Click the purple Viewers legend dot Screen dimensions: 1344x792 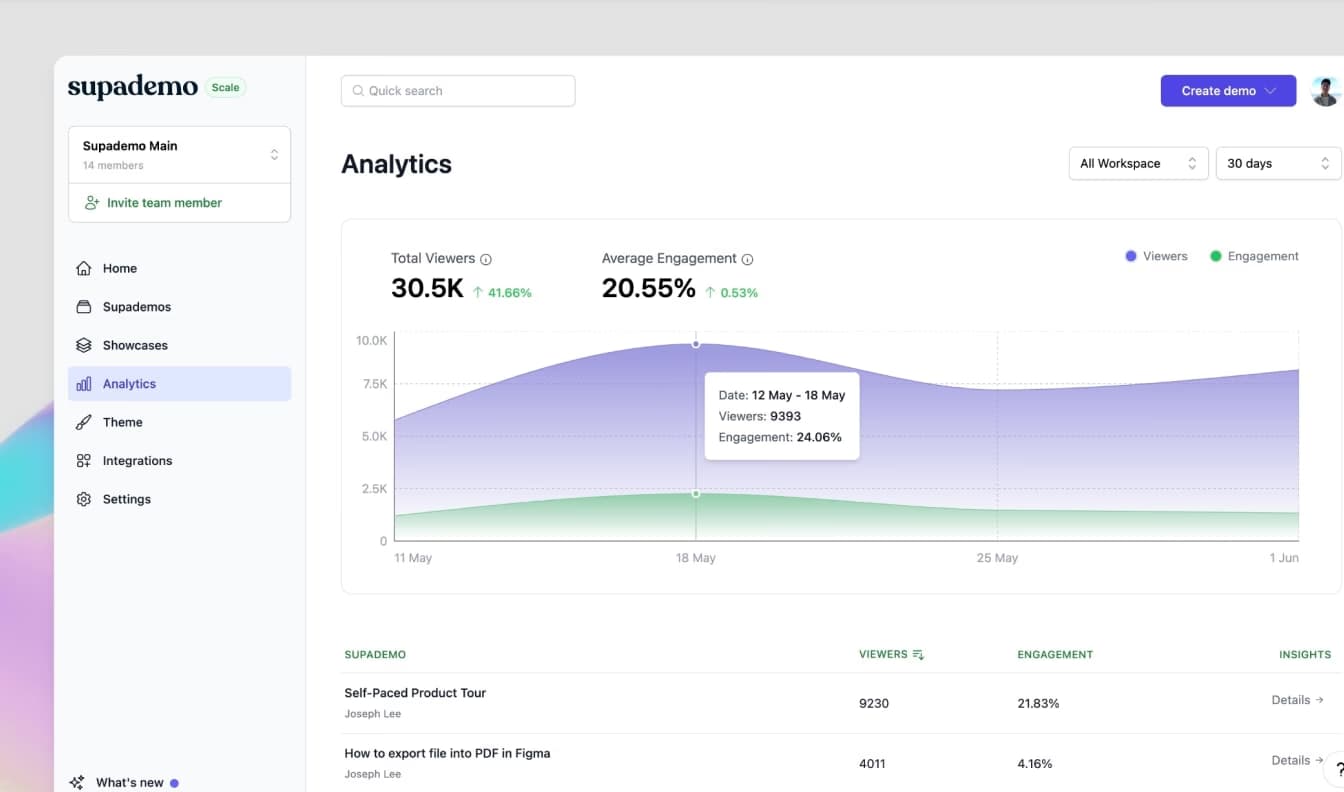coord(1130,256)
